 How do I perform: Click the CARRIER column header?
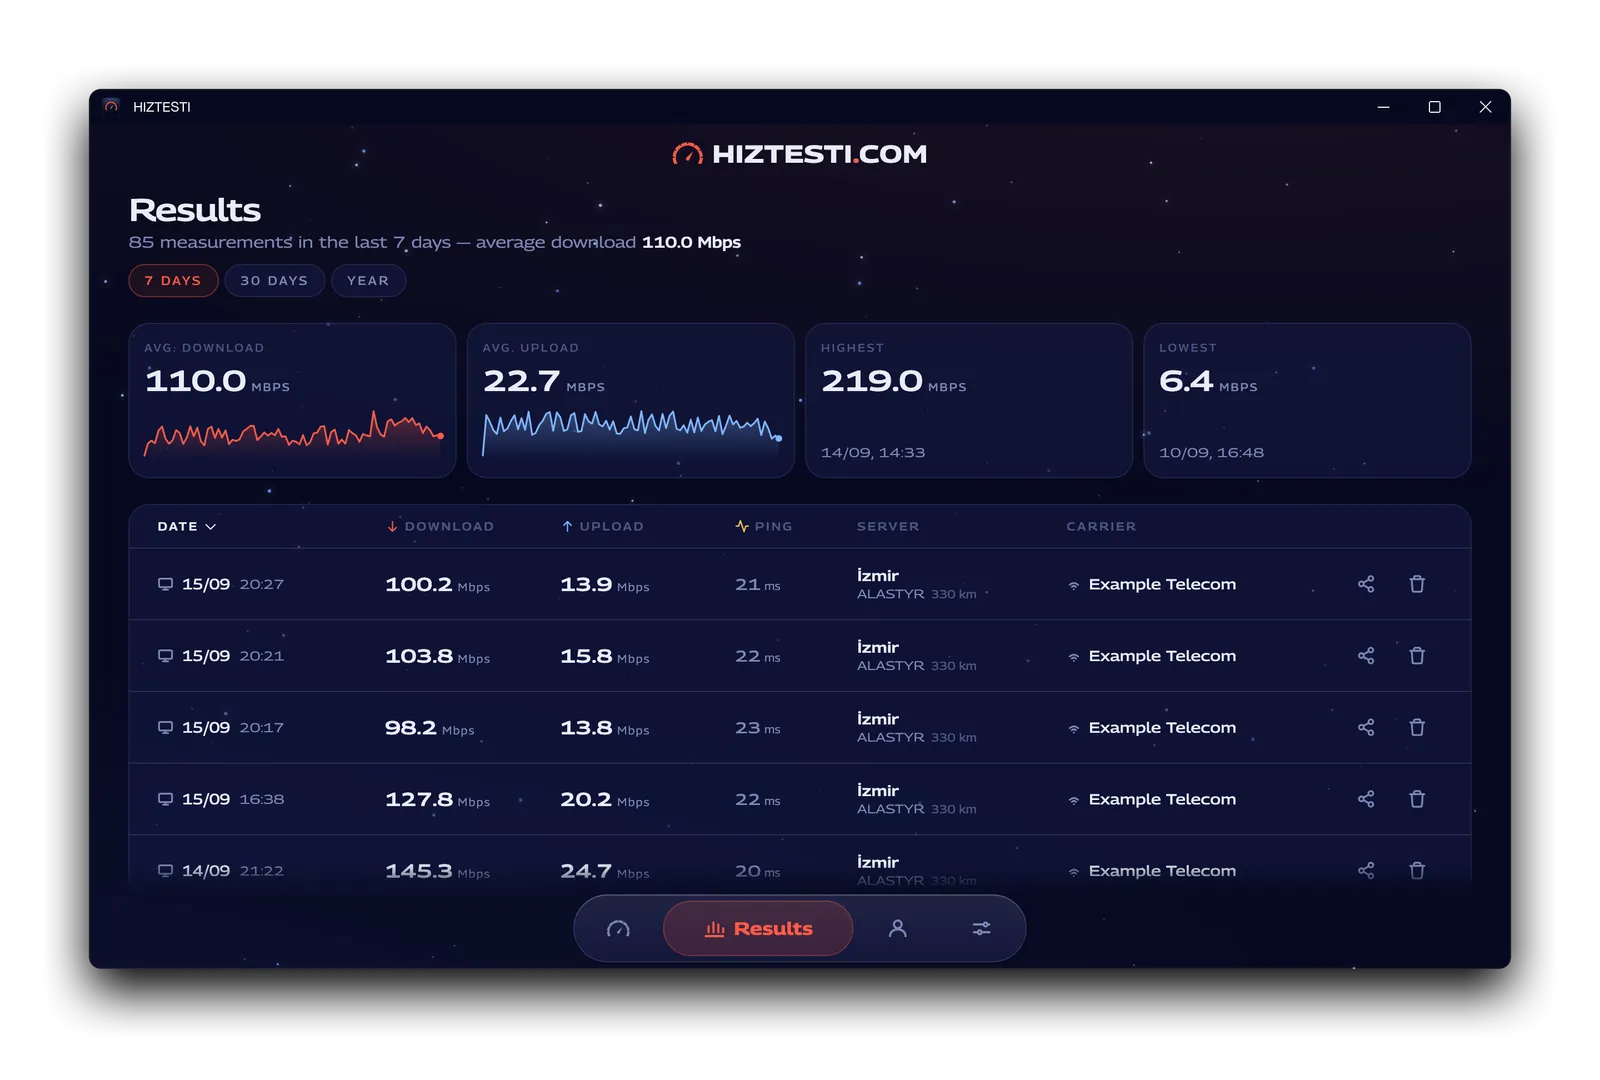click(x=1101, y=526)
